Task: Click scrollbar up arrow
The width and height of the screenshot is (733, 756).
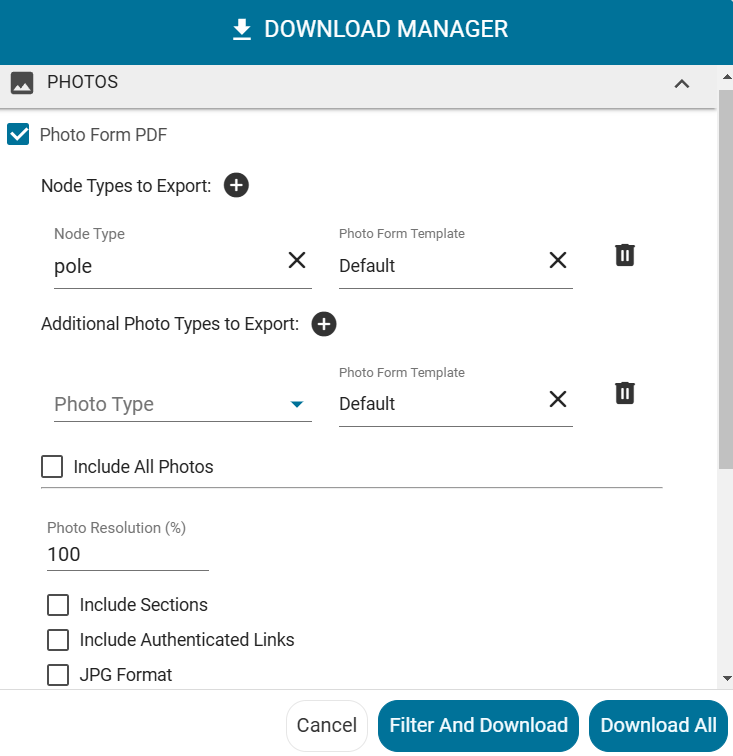Action: (x=727, y=77)
